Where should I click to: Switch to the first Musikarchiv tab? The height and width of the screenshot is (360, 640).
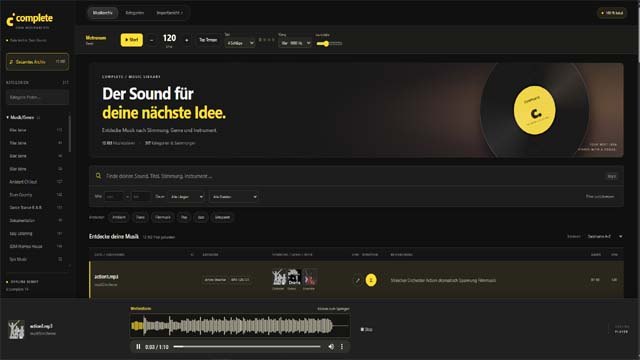point(102,13)
